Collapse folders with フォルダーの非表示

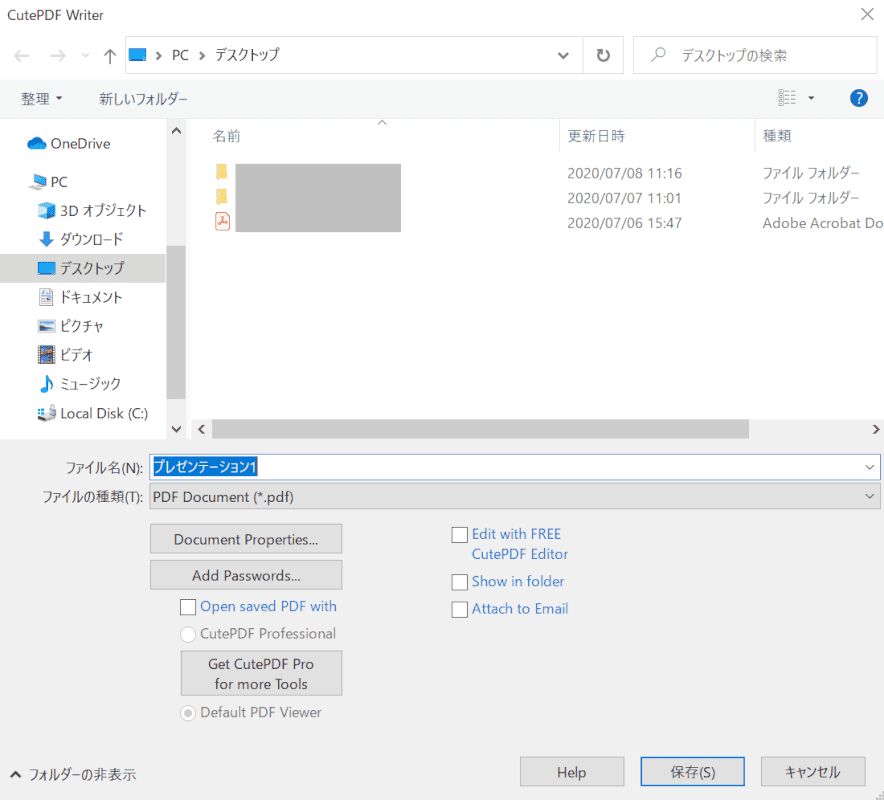click(73, 774)
